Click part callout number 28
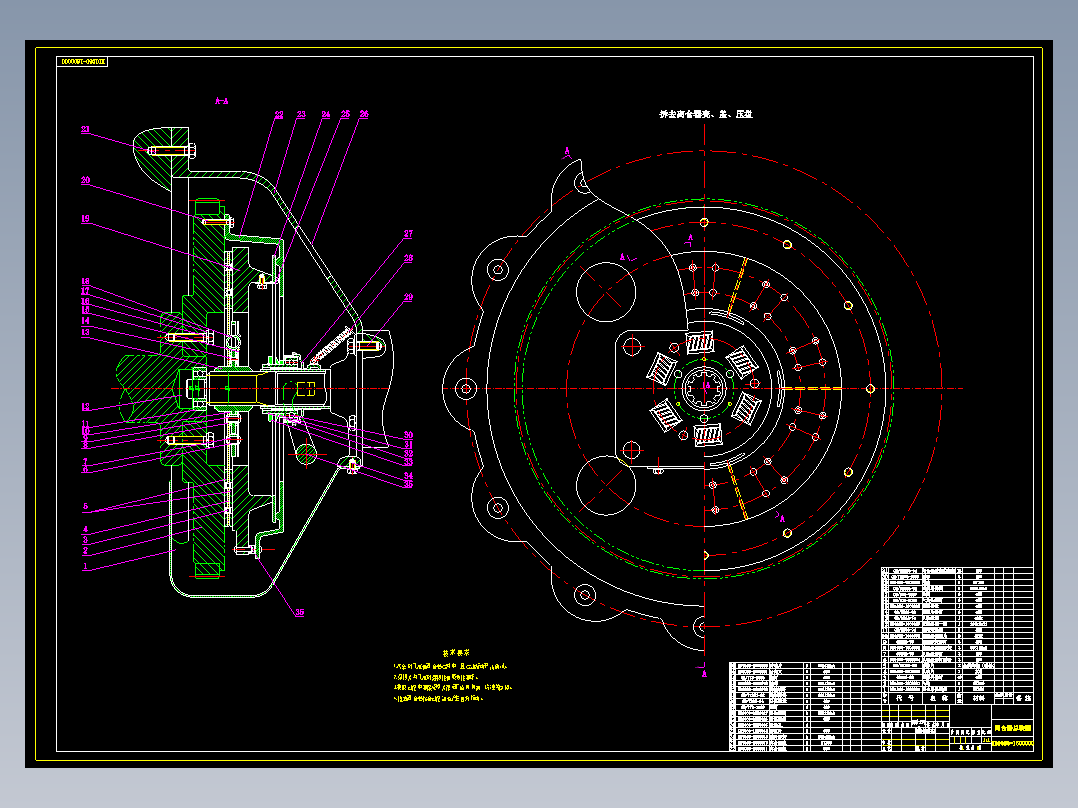 [408, 258]
